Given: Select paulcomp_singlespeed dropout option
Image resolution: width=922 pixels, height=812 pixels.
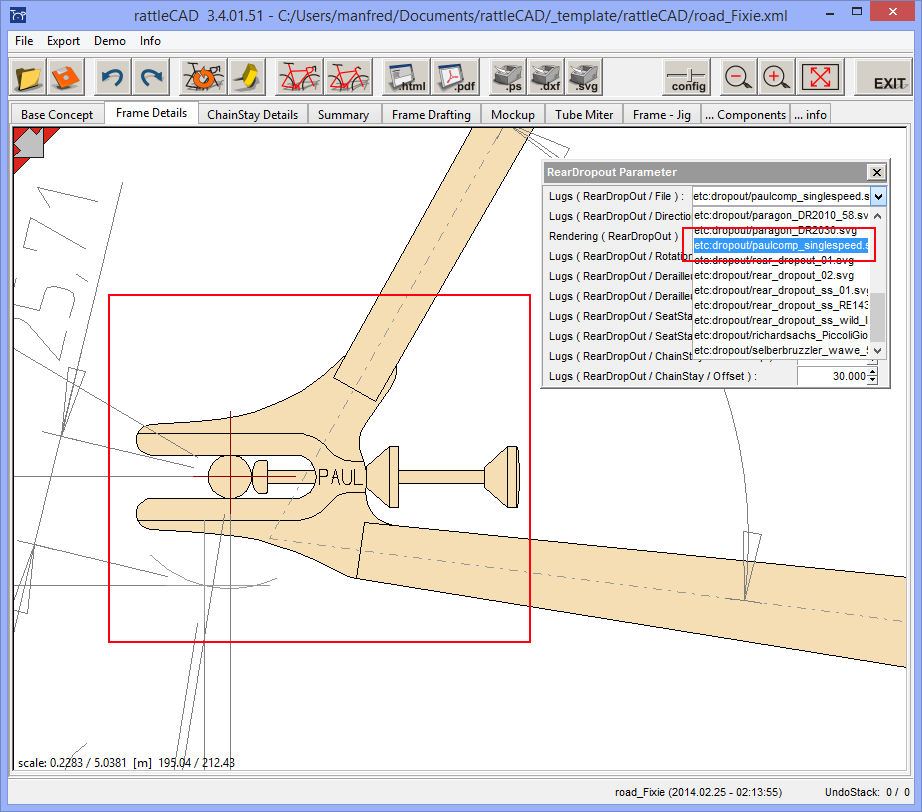Looking at the screenshot, I should (x=781, y=245).
